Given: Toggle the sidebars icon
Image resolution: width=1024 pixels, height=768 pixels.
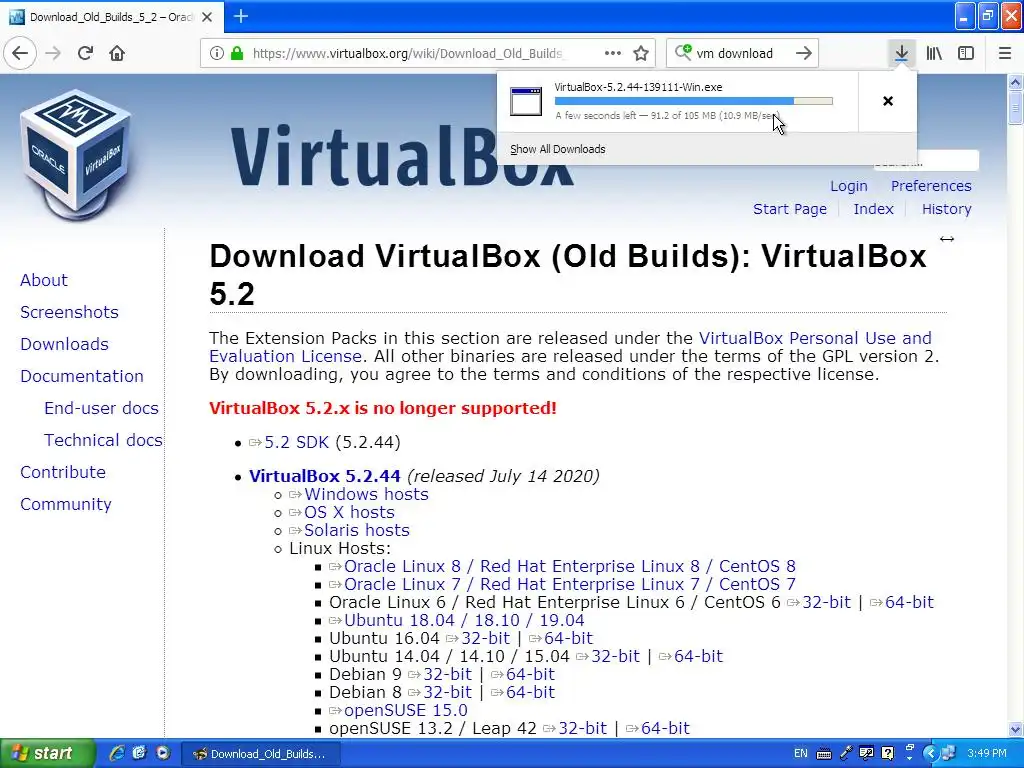Looking at the screenshot, I should click(966, 53).
